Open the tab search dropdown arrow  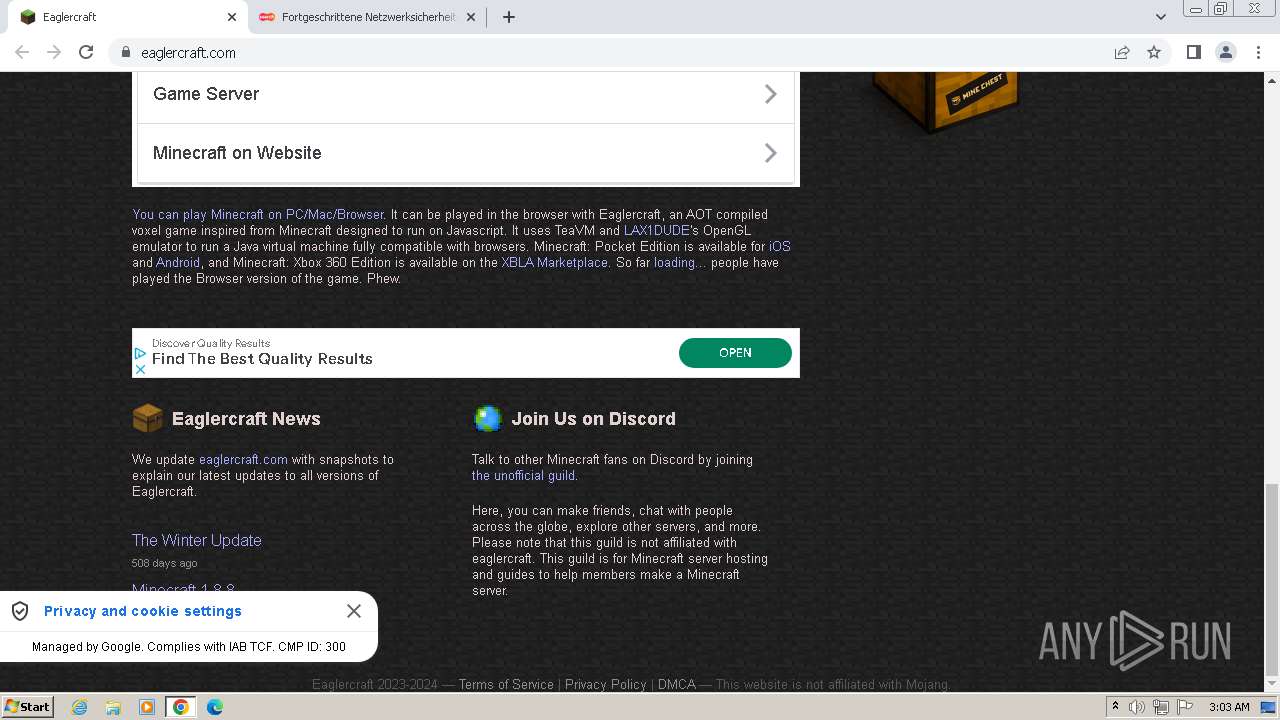point(1160,17)
